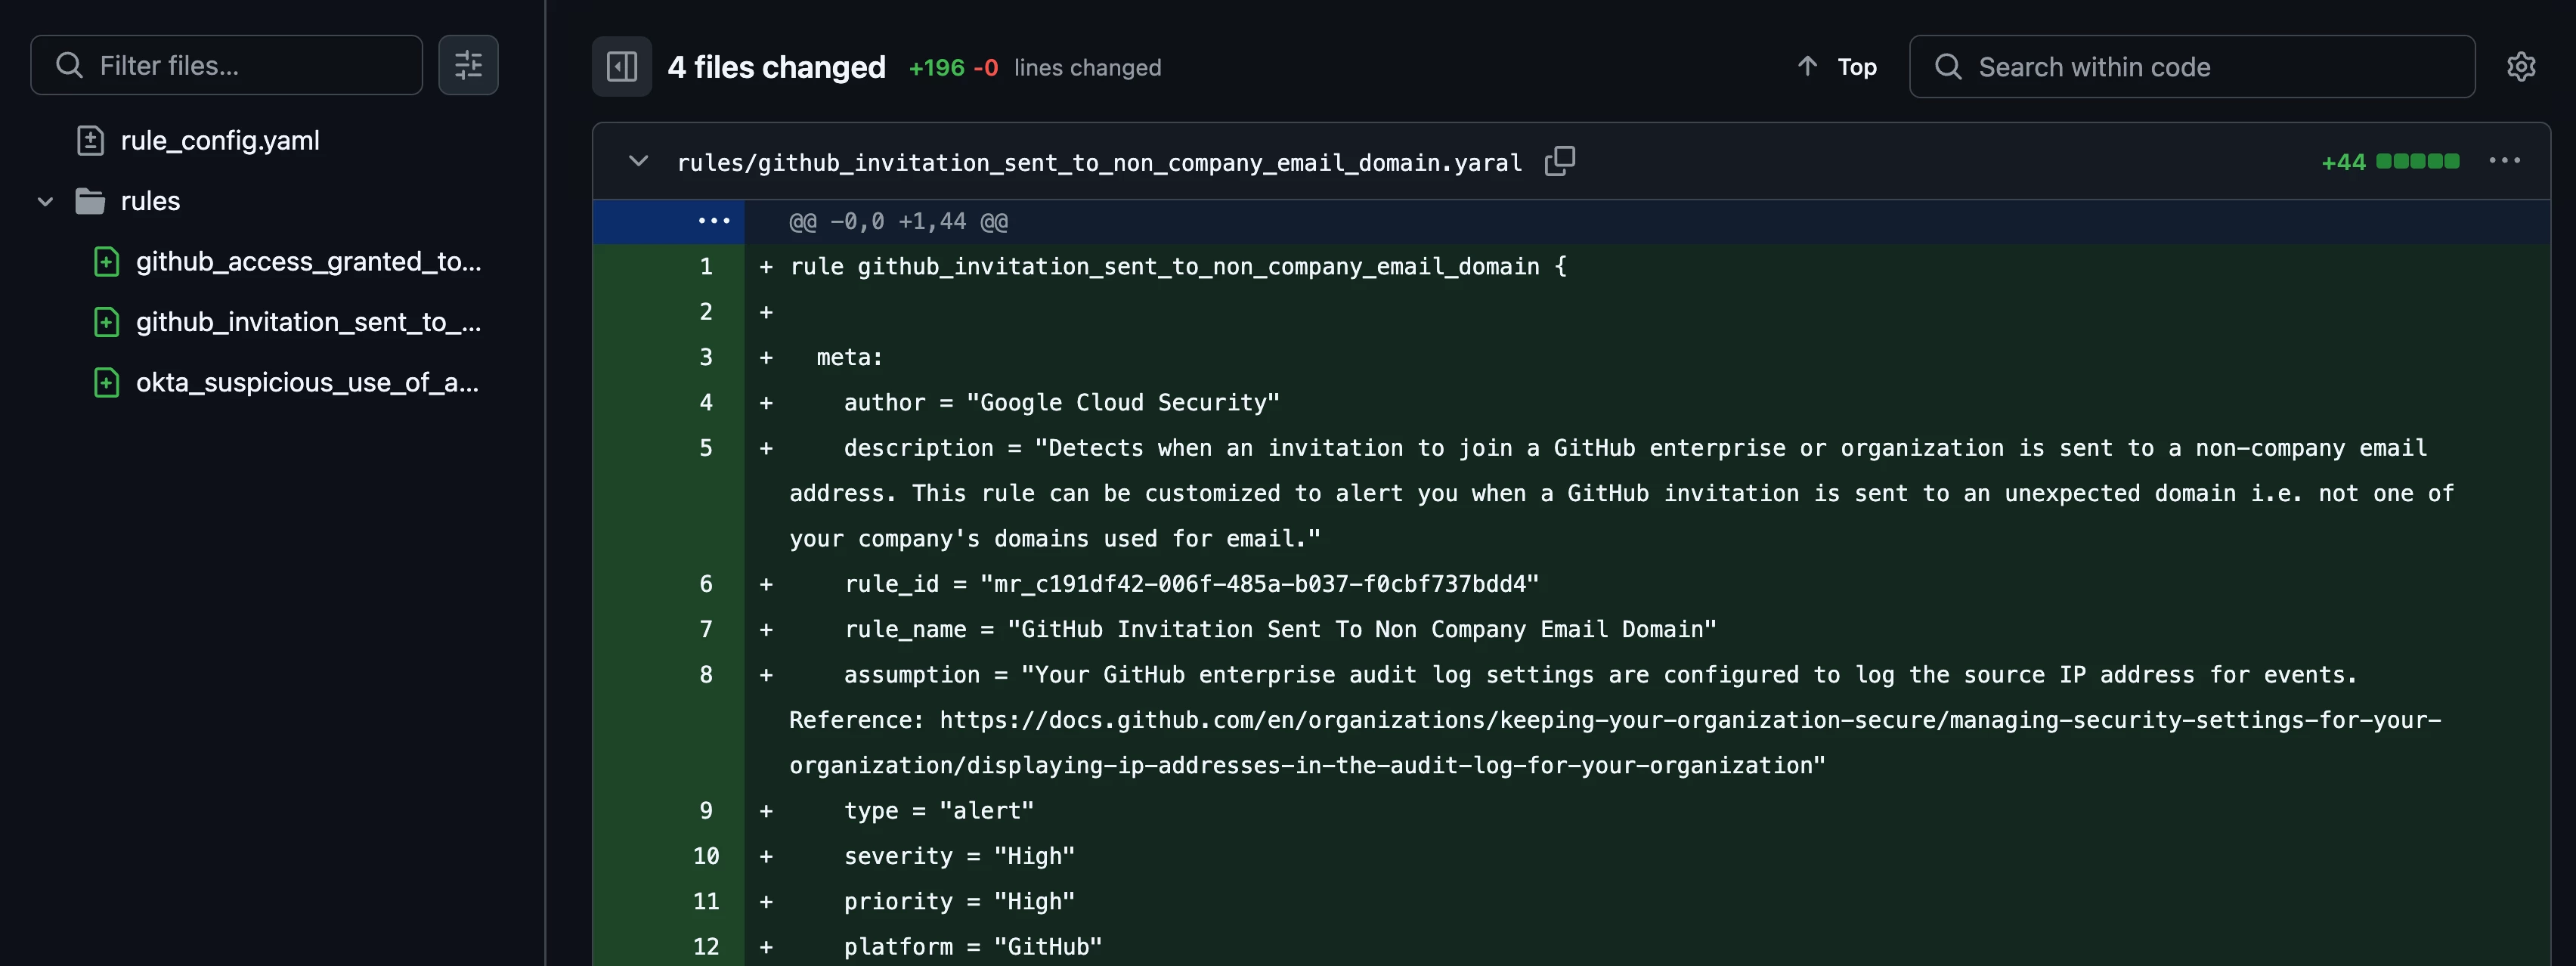
Task: Open the file filter options button
Action: click(468, 66)
